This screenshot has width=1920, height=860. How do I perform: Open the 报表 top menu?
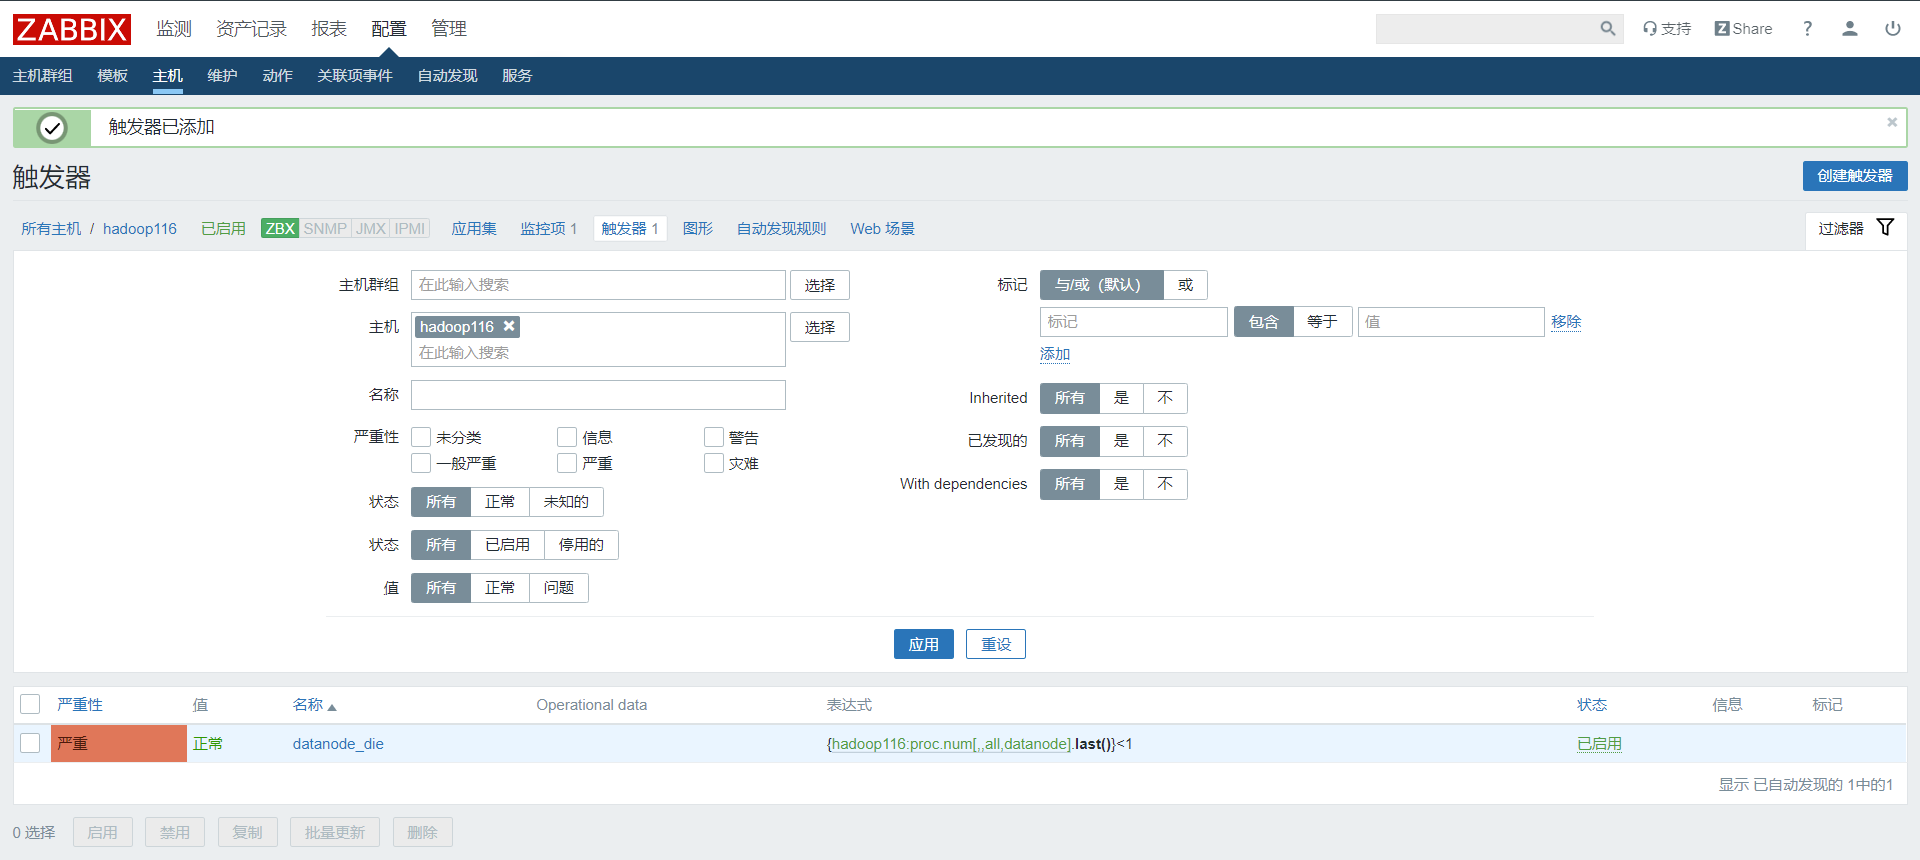click(x=329, y=29)
